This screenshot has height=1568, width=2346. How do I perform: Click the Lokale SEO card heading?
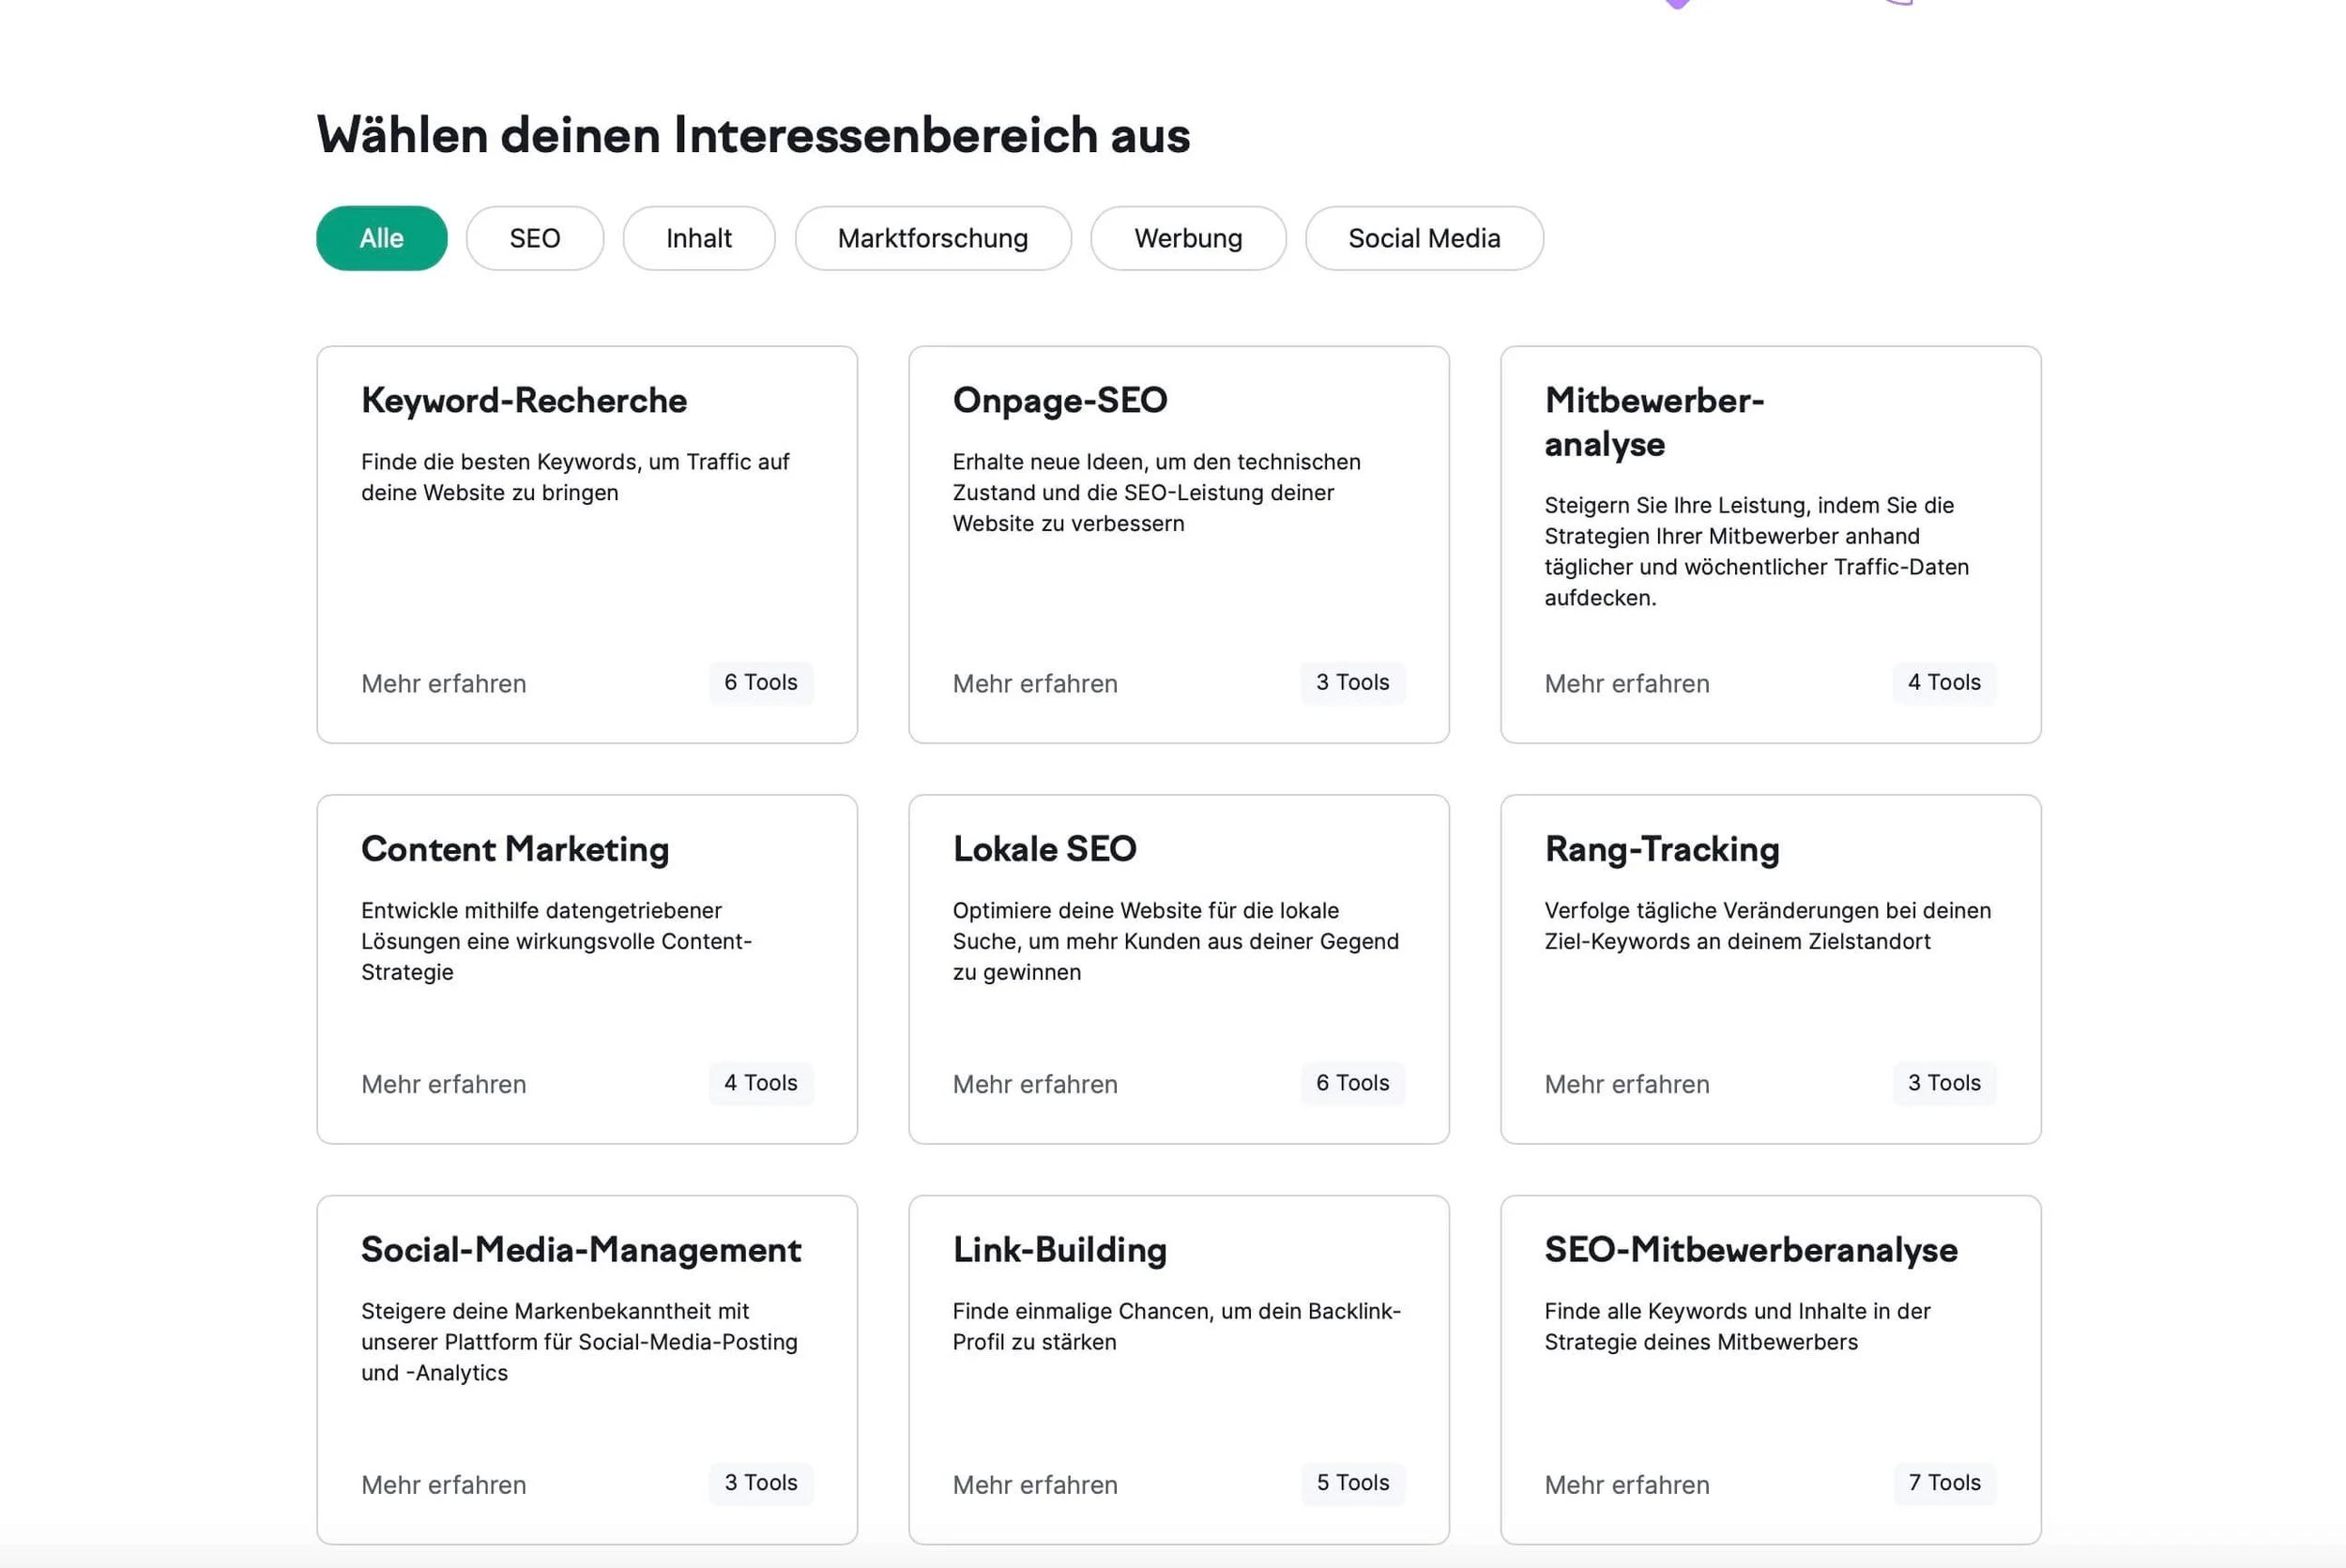tap(1044, 849)
